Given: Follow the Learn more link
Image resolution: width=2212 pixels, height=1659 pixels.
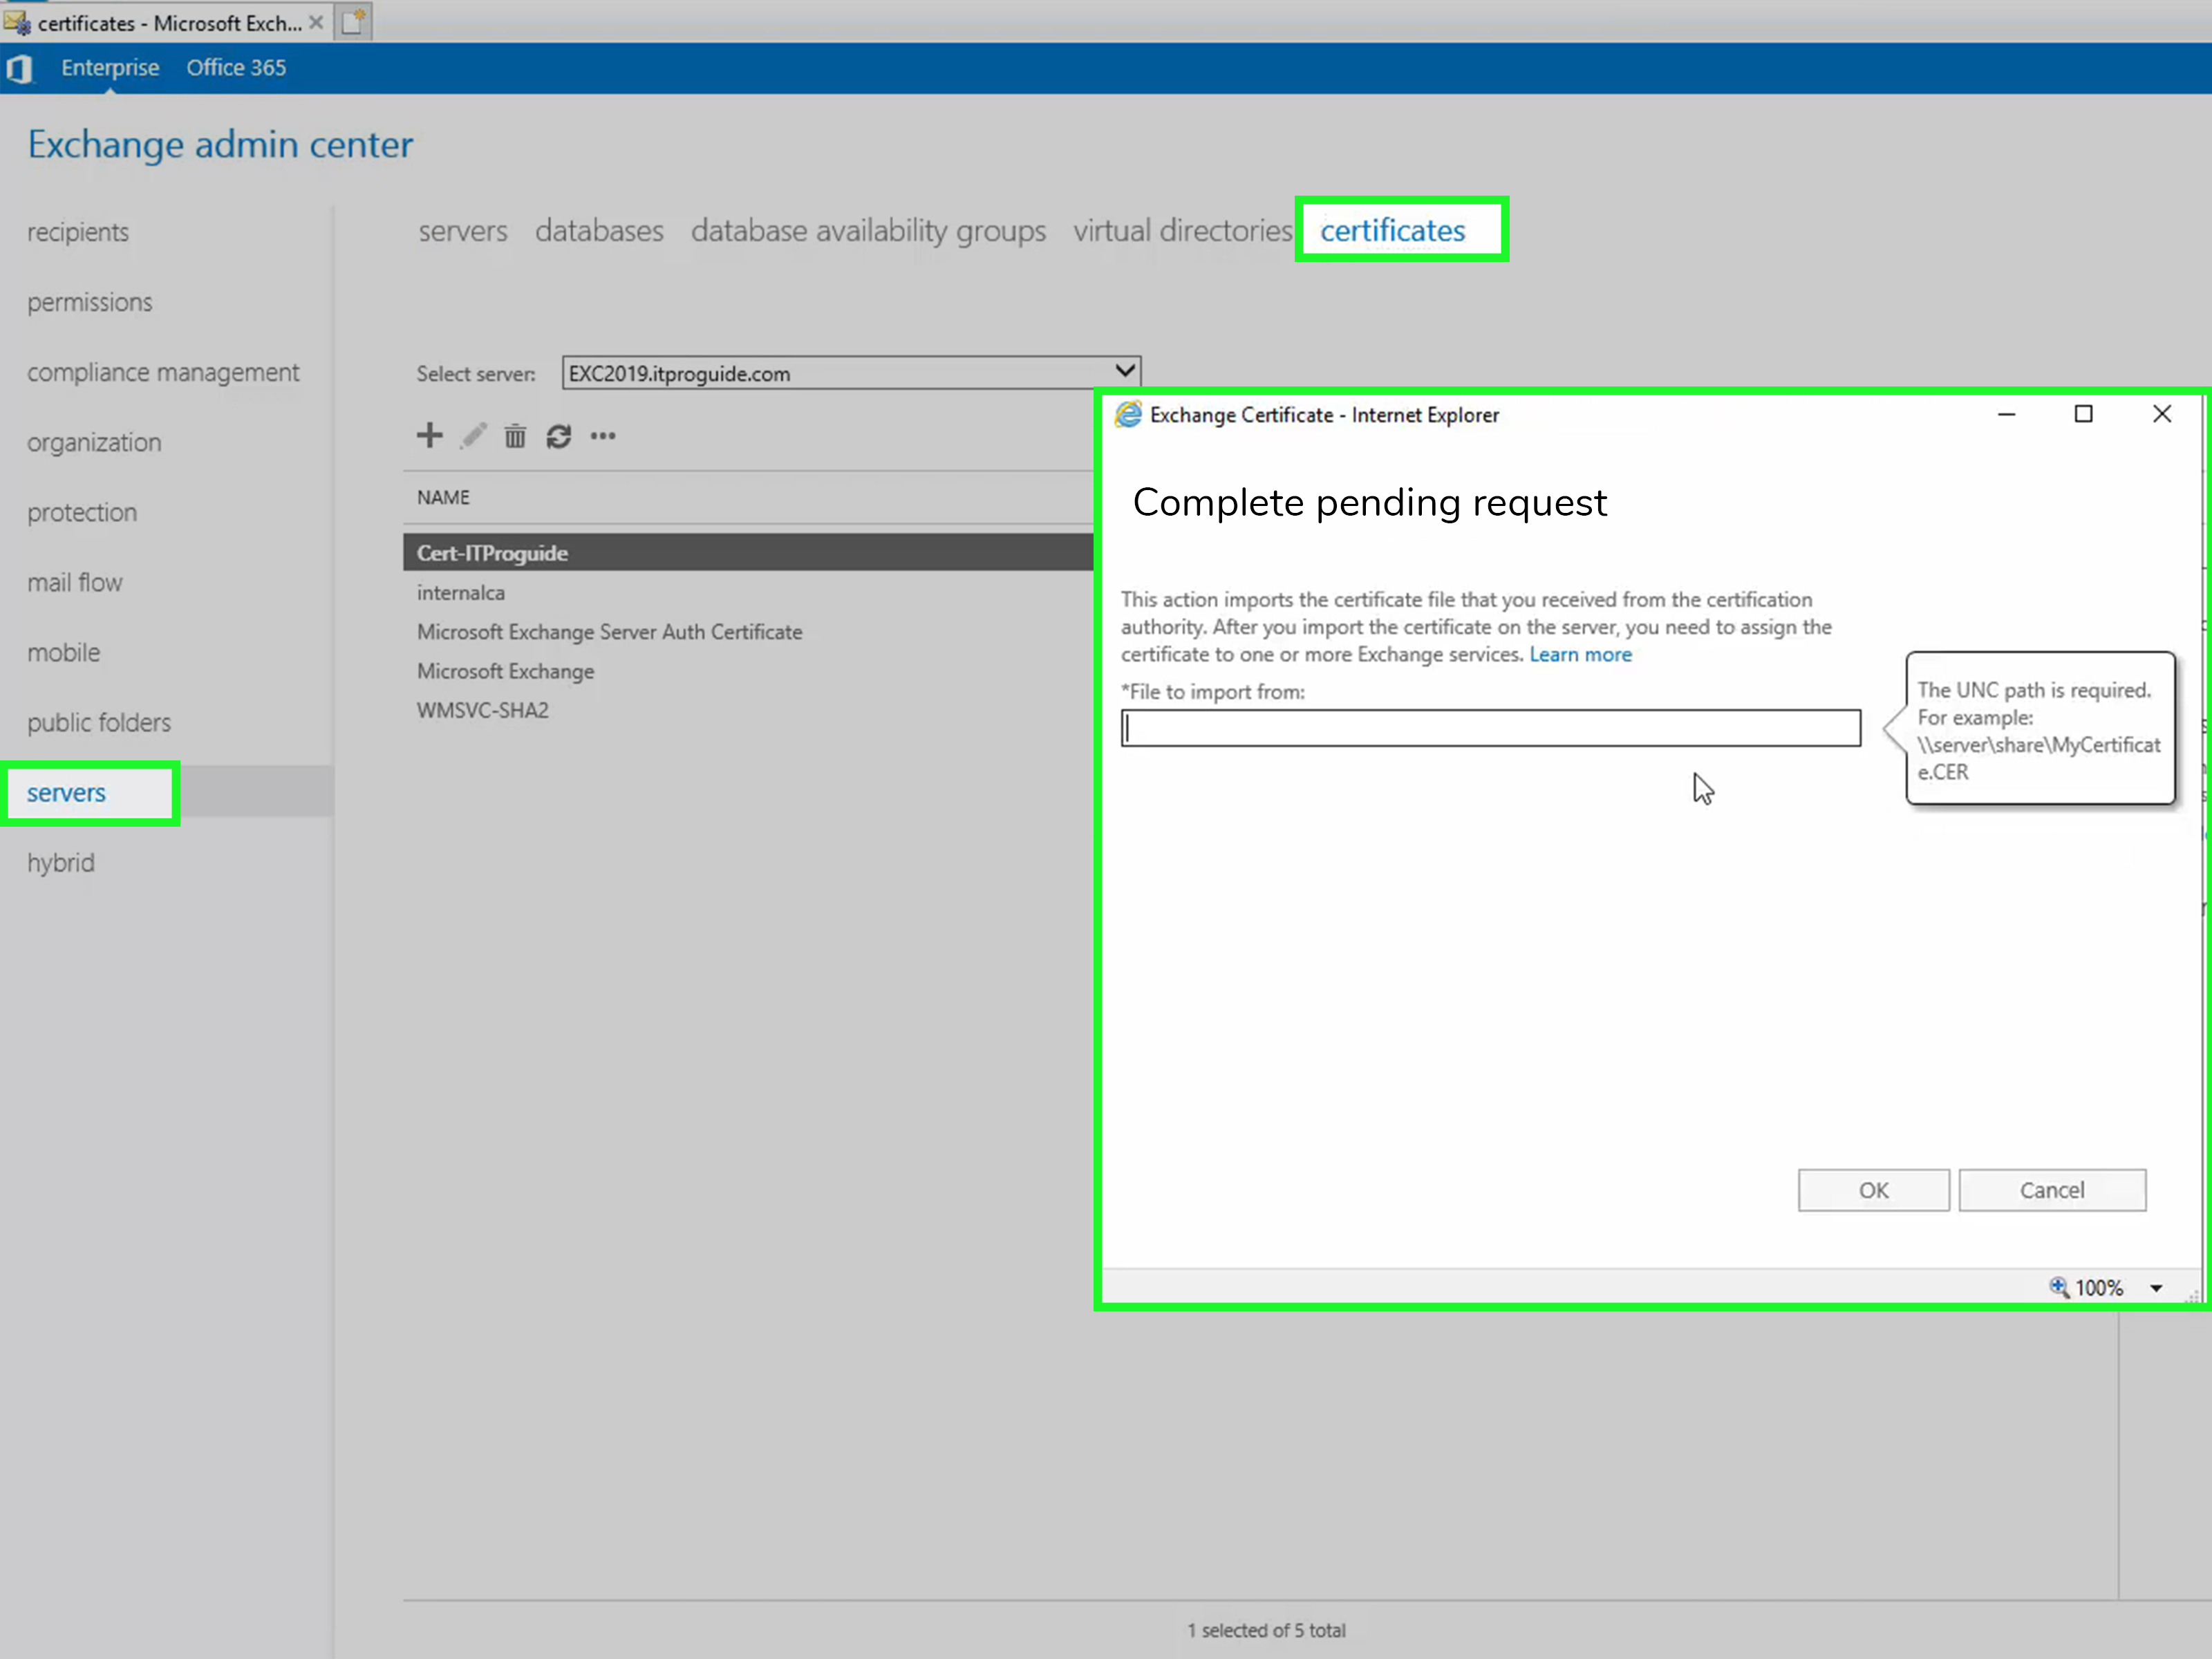Looking at the screenshot, I should [1580, 654].
